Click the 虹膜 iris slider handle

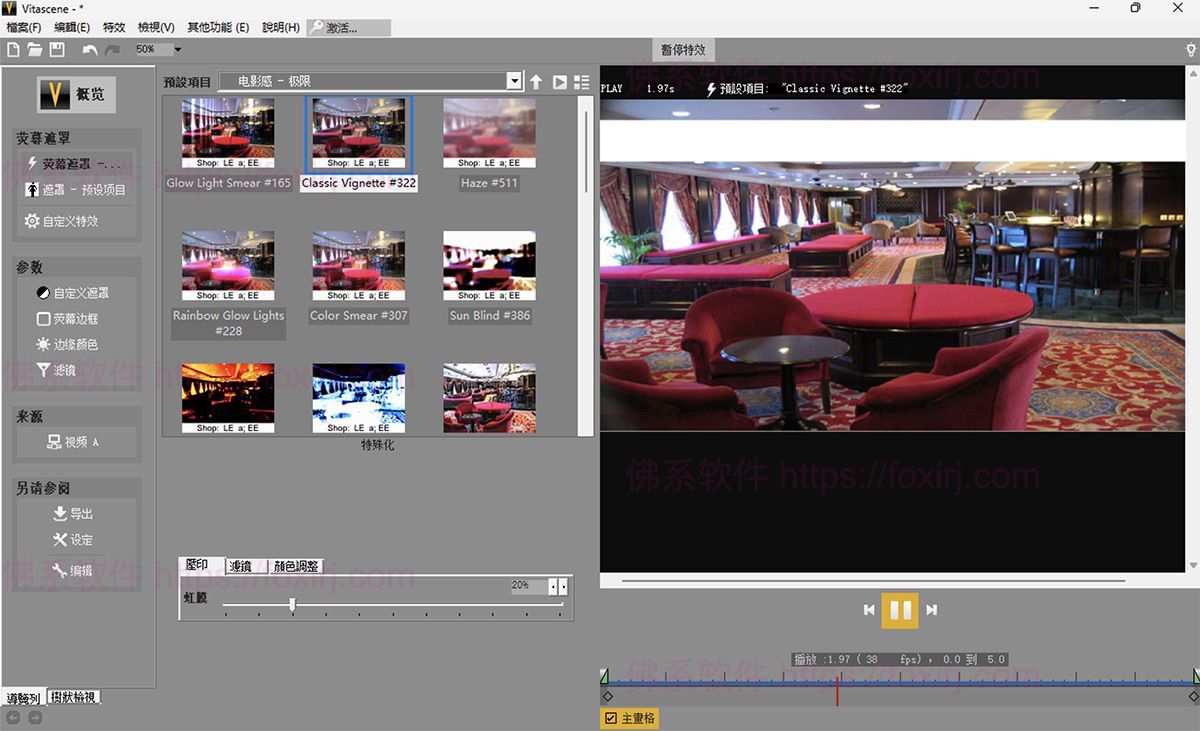click(x=292, y=604)
